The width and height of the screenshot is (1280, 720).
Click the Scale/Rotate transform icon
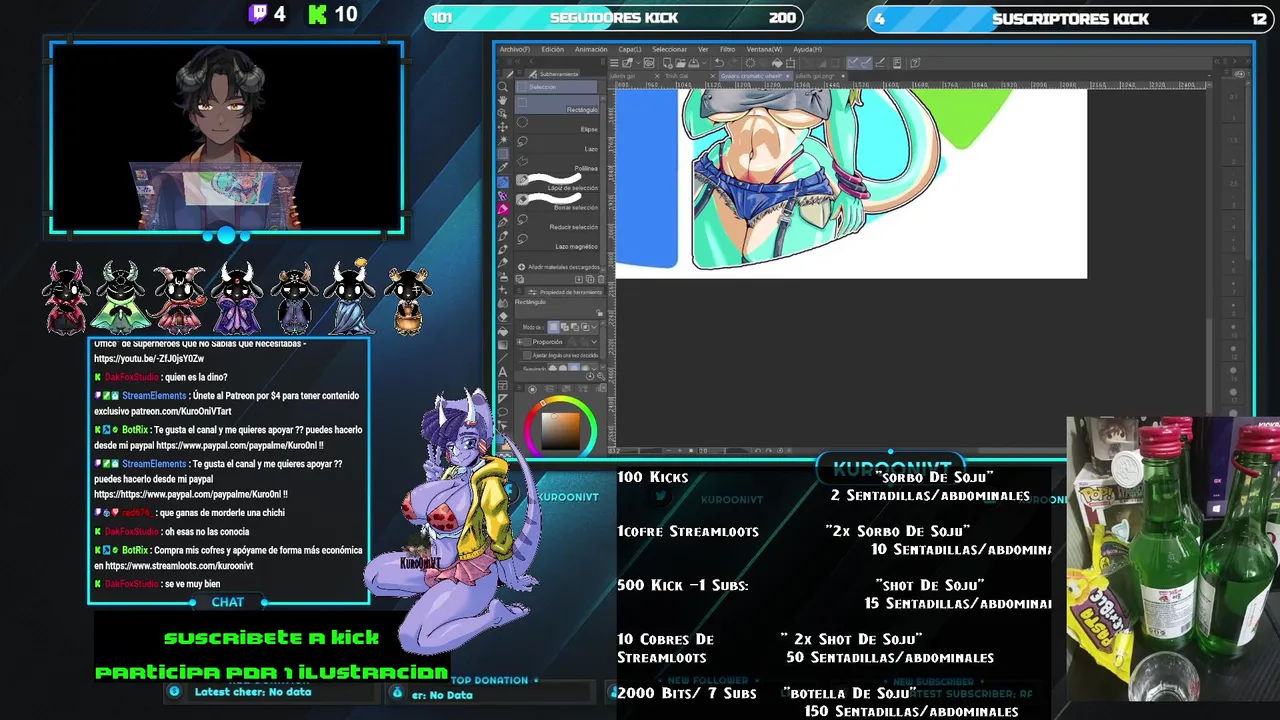point(790,63)
